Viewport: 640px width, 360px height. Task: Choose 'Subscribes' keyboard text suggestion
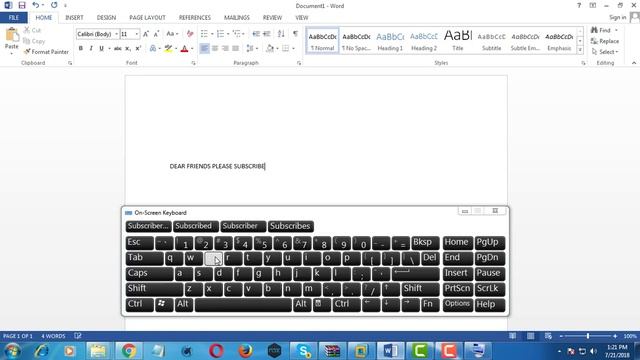[290, 226]
